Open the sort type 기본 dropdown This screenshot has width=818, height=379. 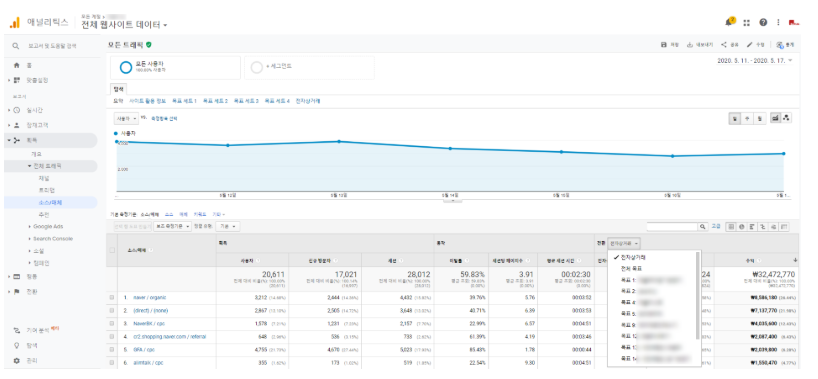coord(227,227)
